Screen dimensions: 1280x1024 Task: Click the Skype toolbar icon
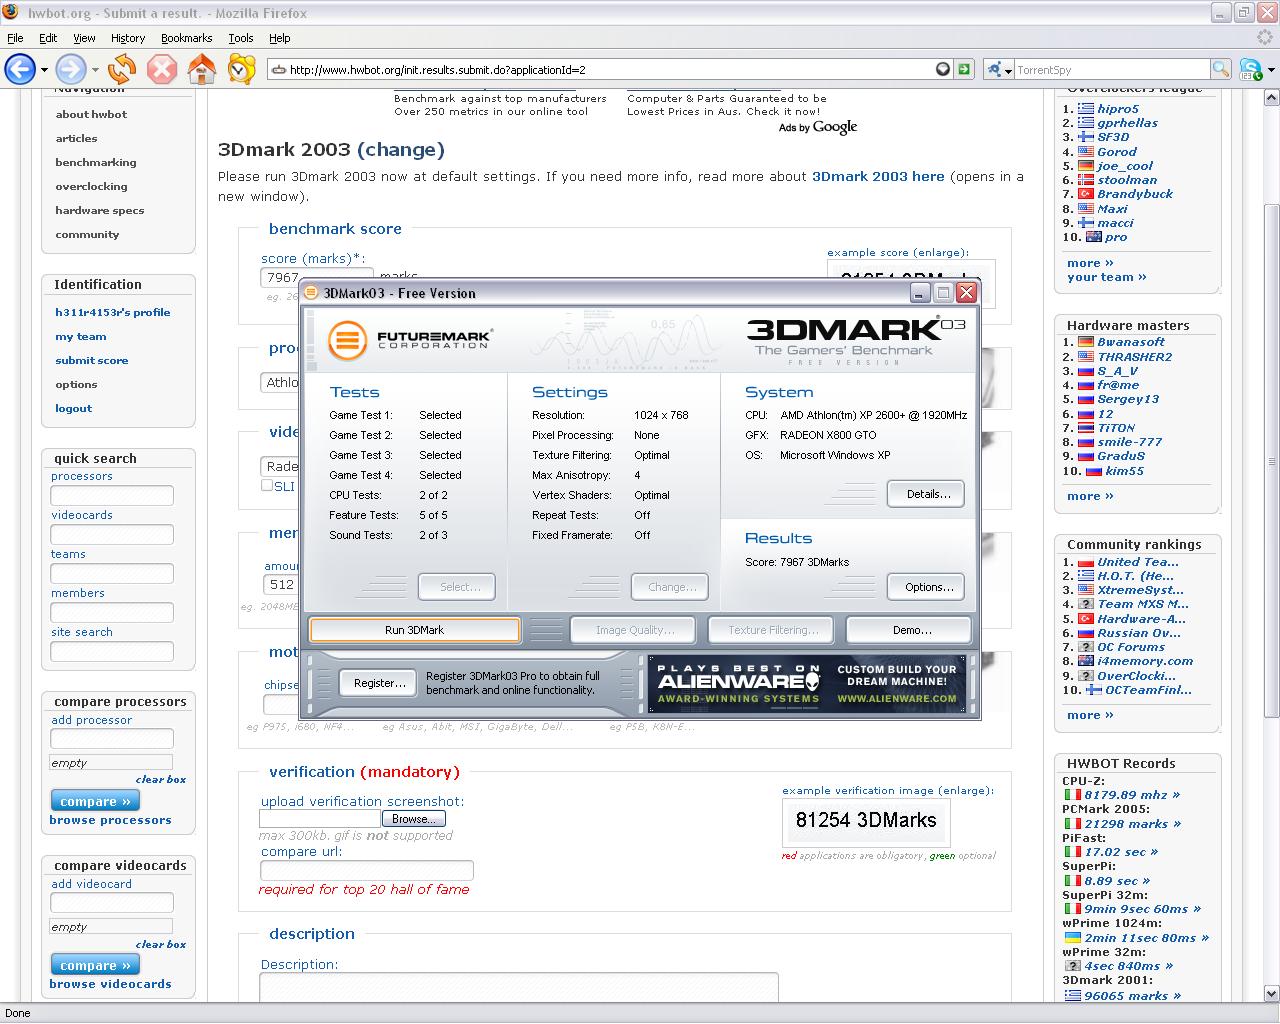pyautogui.click(x=1249, y=69)
